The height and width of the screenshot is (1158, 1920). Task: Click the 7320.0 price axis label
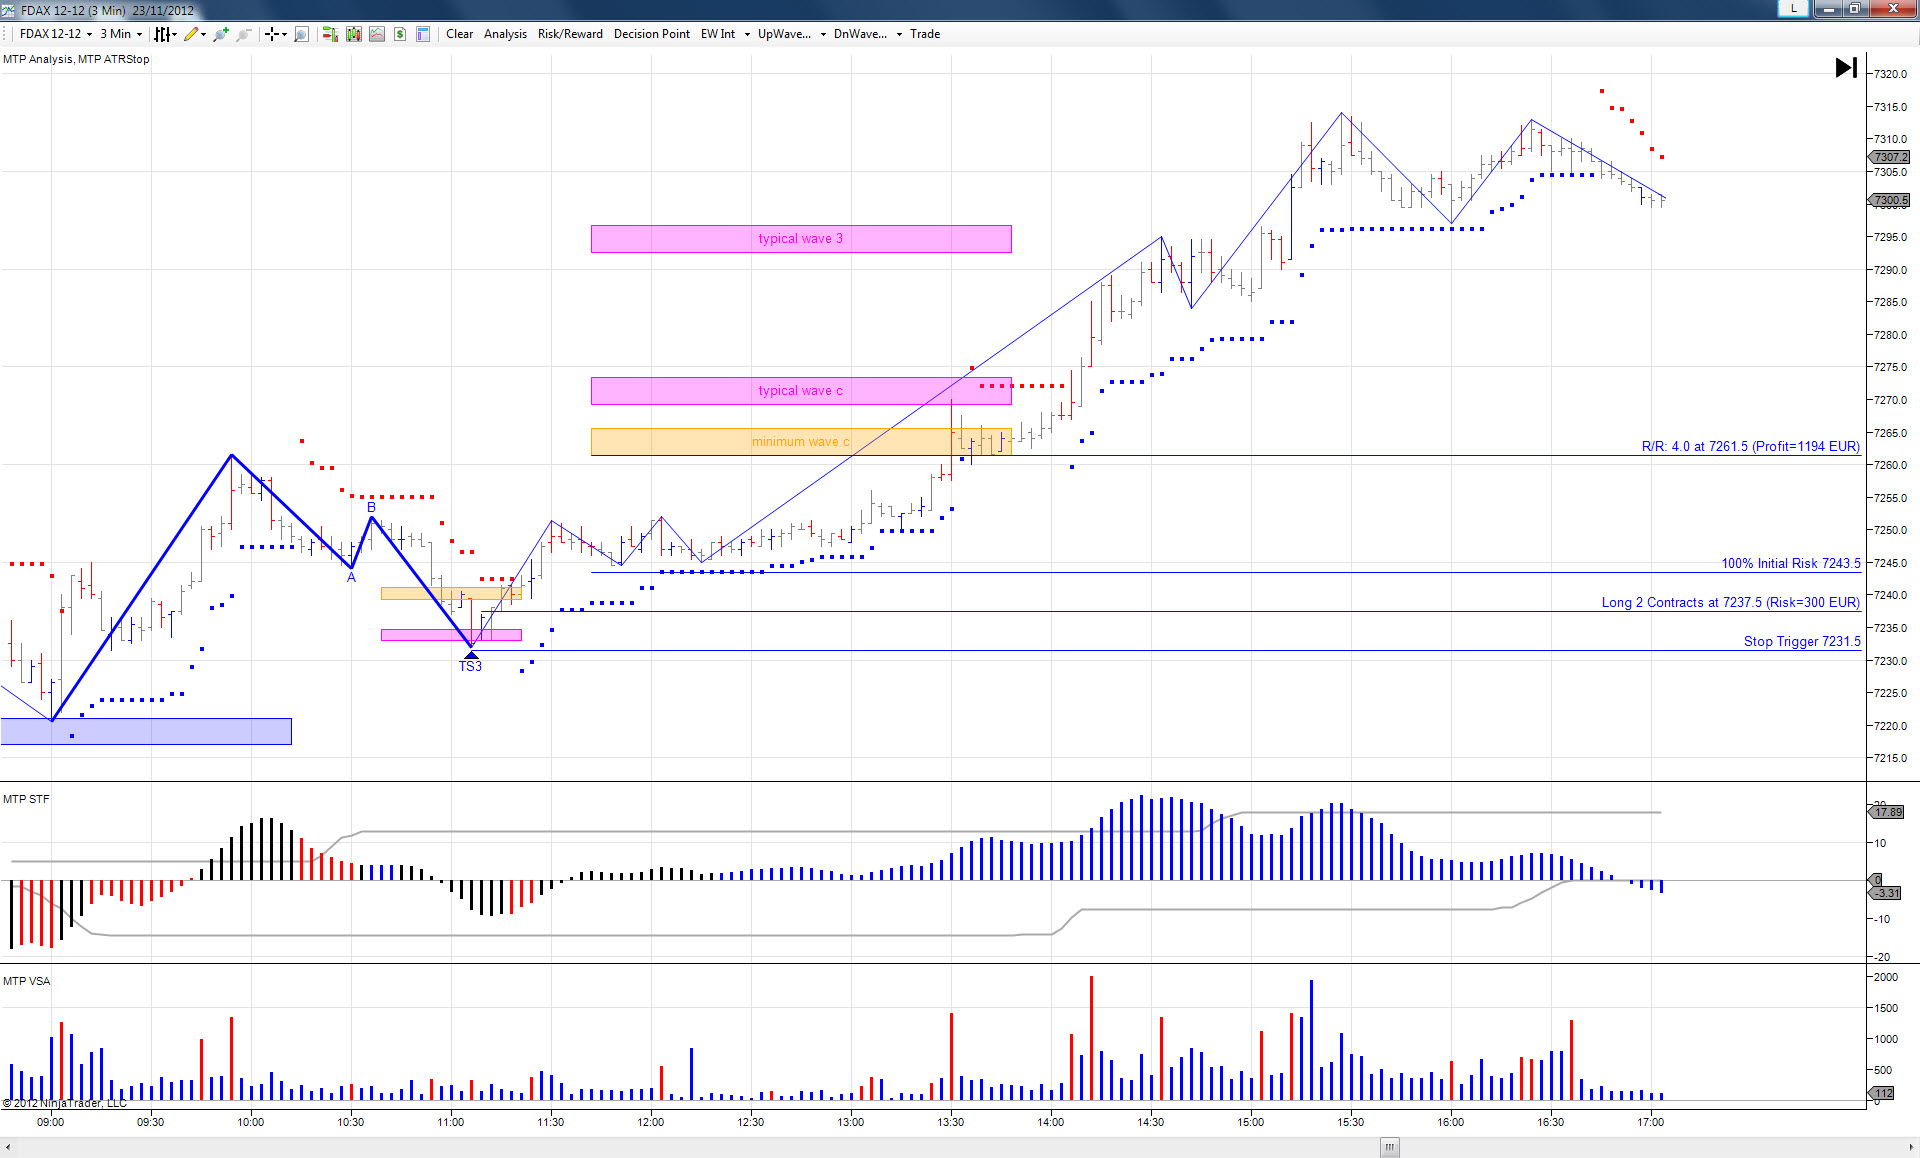click(x=1890, y=74)
